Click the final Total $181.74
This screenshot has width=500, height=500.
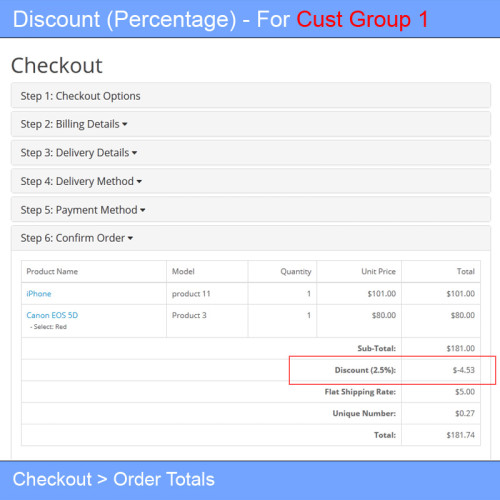[461, 435]
